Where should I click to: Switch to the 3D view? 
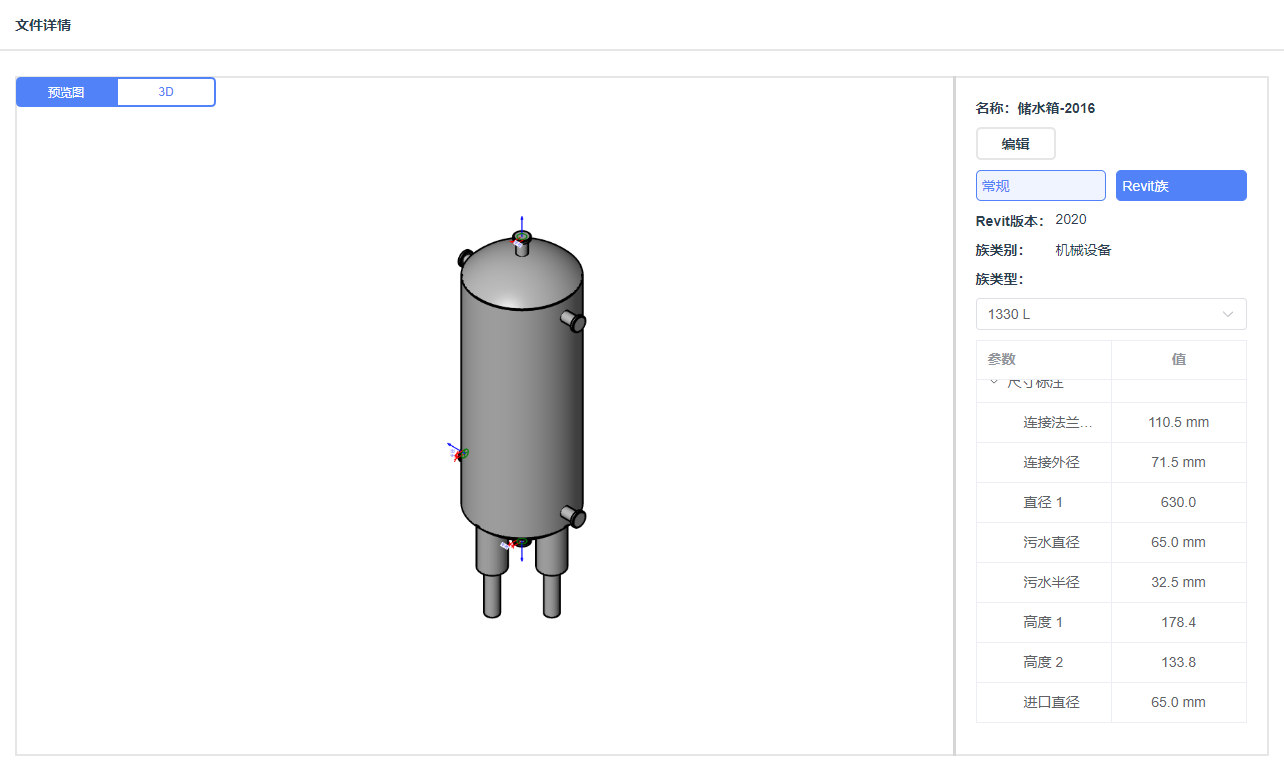(166, 92)
